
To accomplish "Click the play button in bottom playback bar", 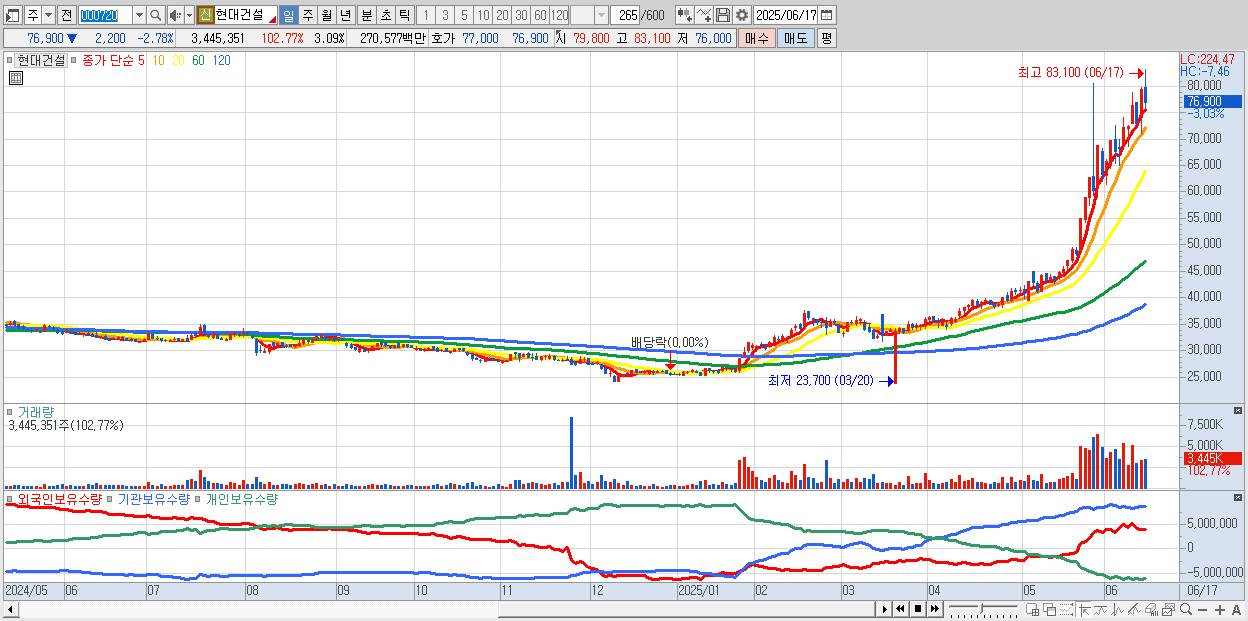I will (885, 609).
